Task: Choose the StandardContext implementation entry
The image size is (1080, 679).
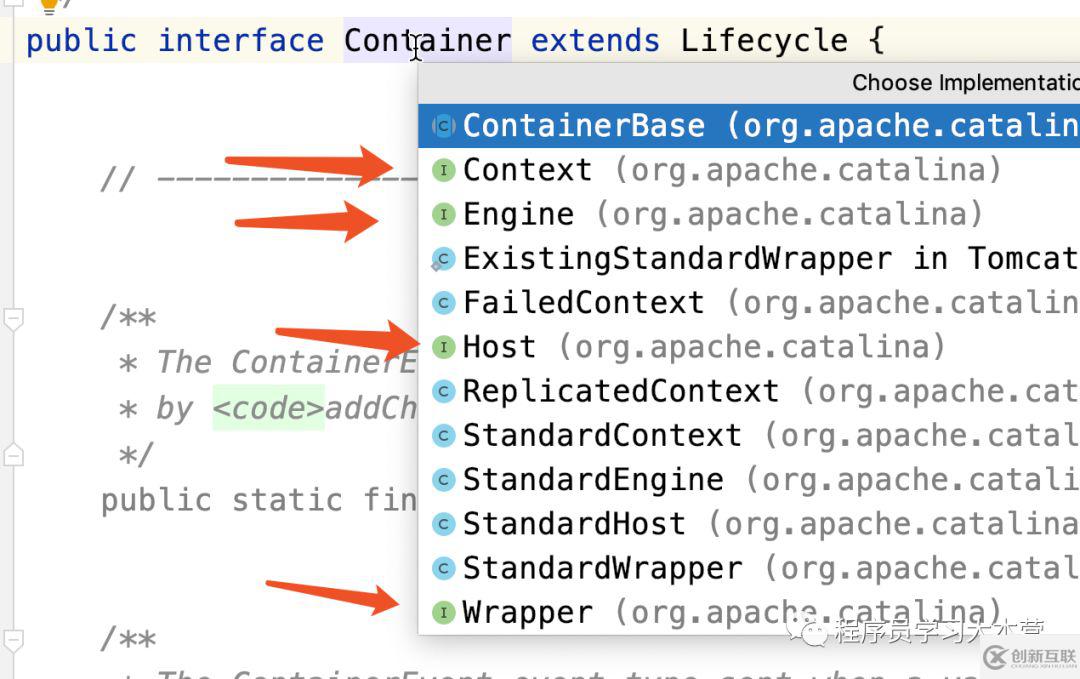Action: (x=602, y=436)
